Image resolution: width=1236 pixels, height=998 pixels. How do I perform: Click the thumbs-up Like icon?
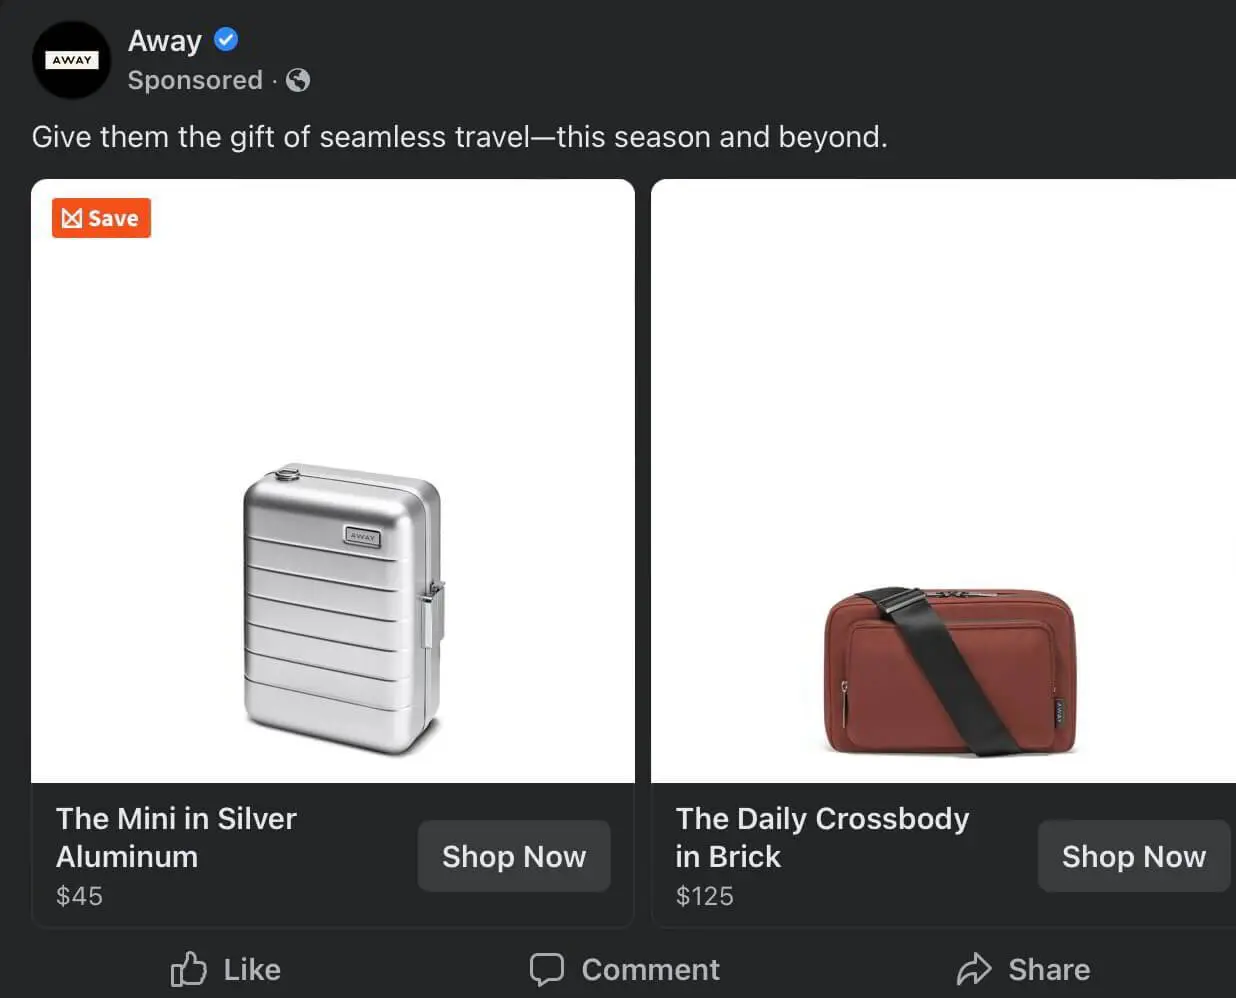pos(188,968)
